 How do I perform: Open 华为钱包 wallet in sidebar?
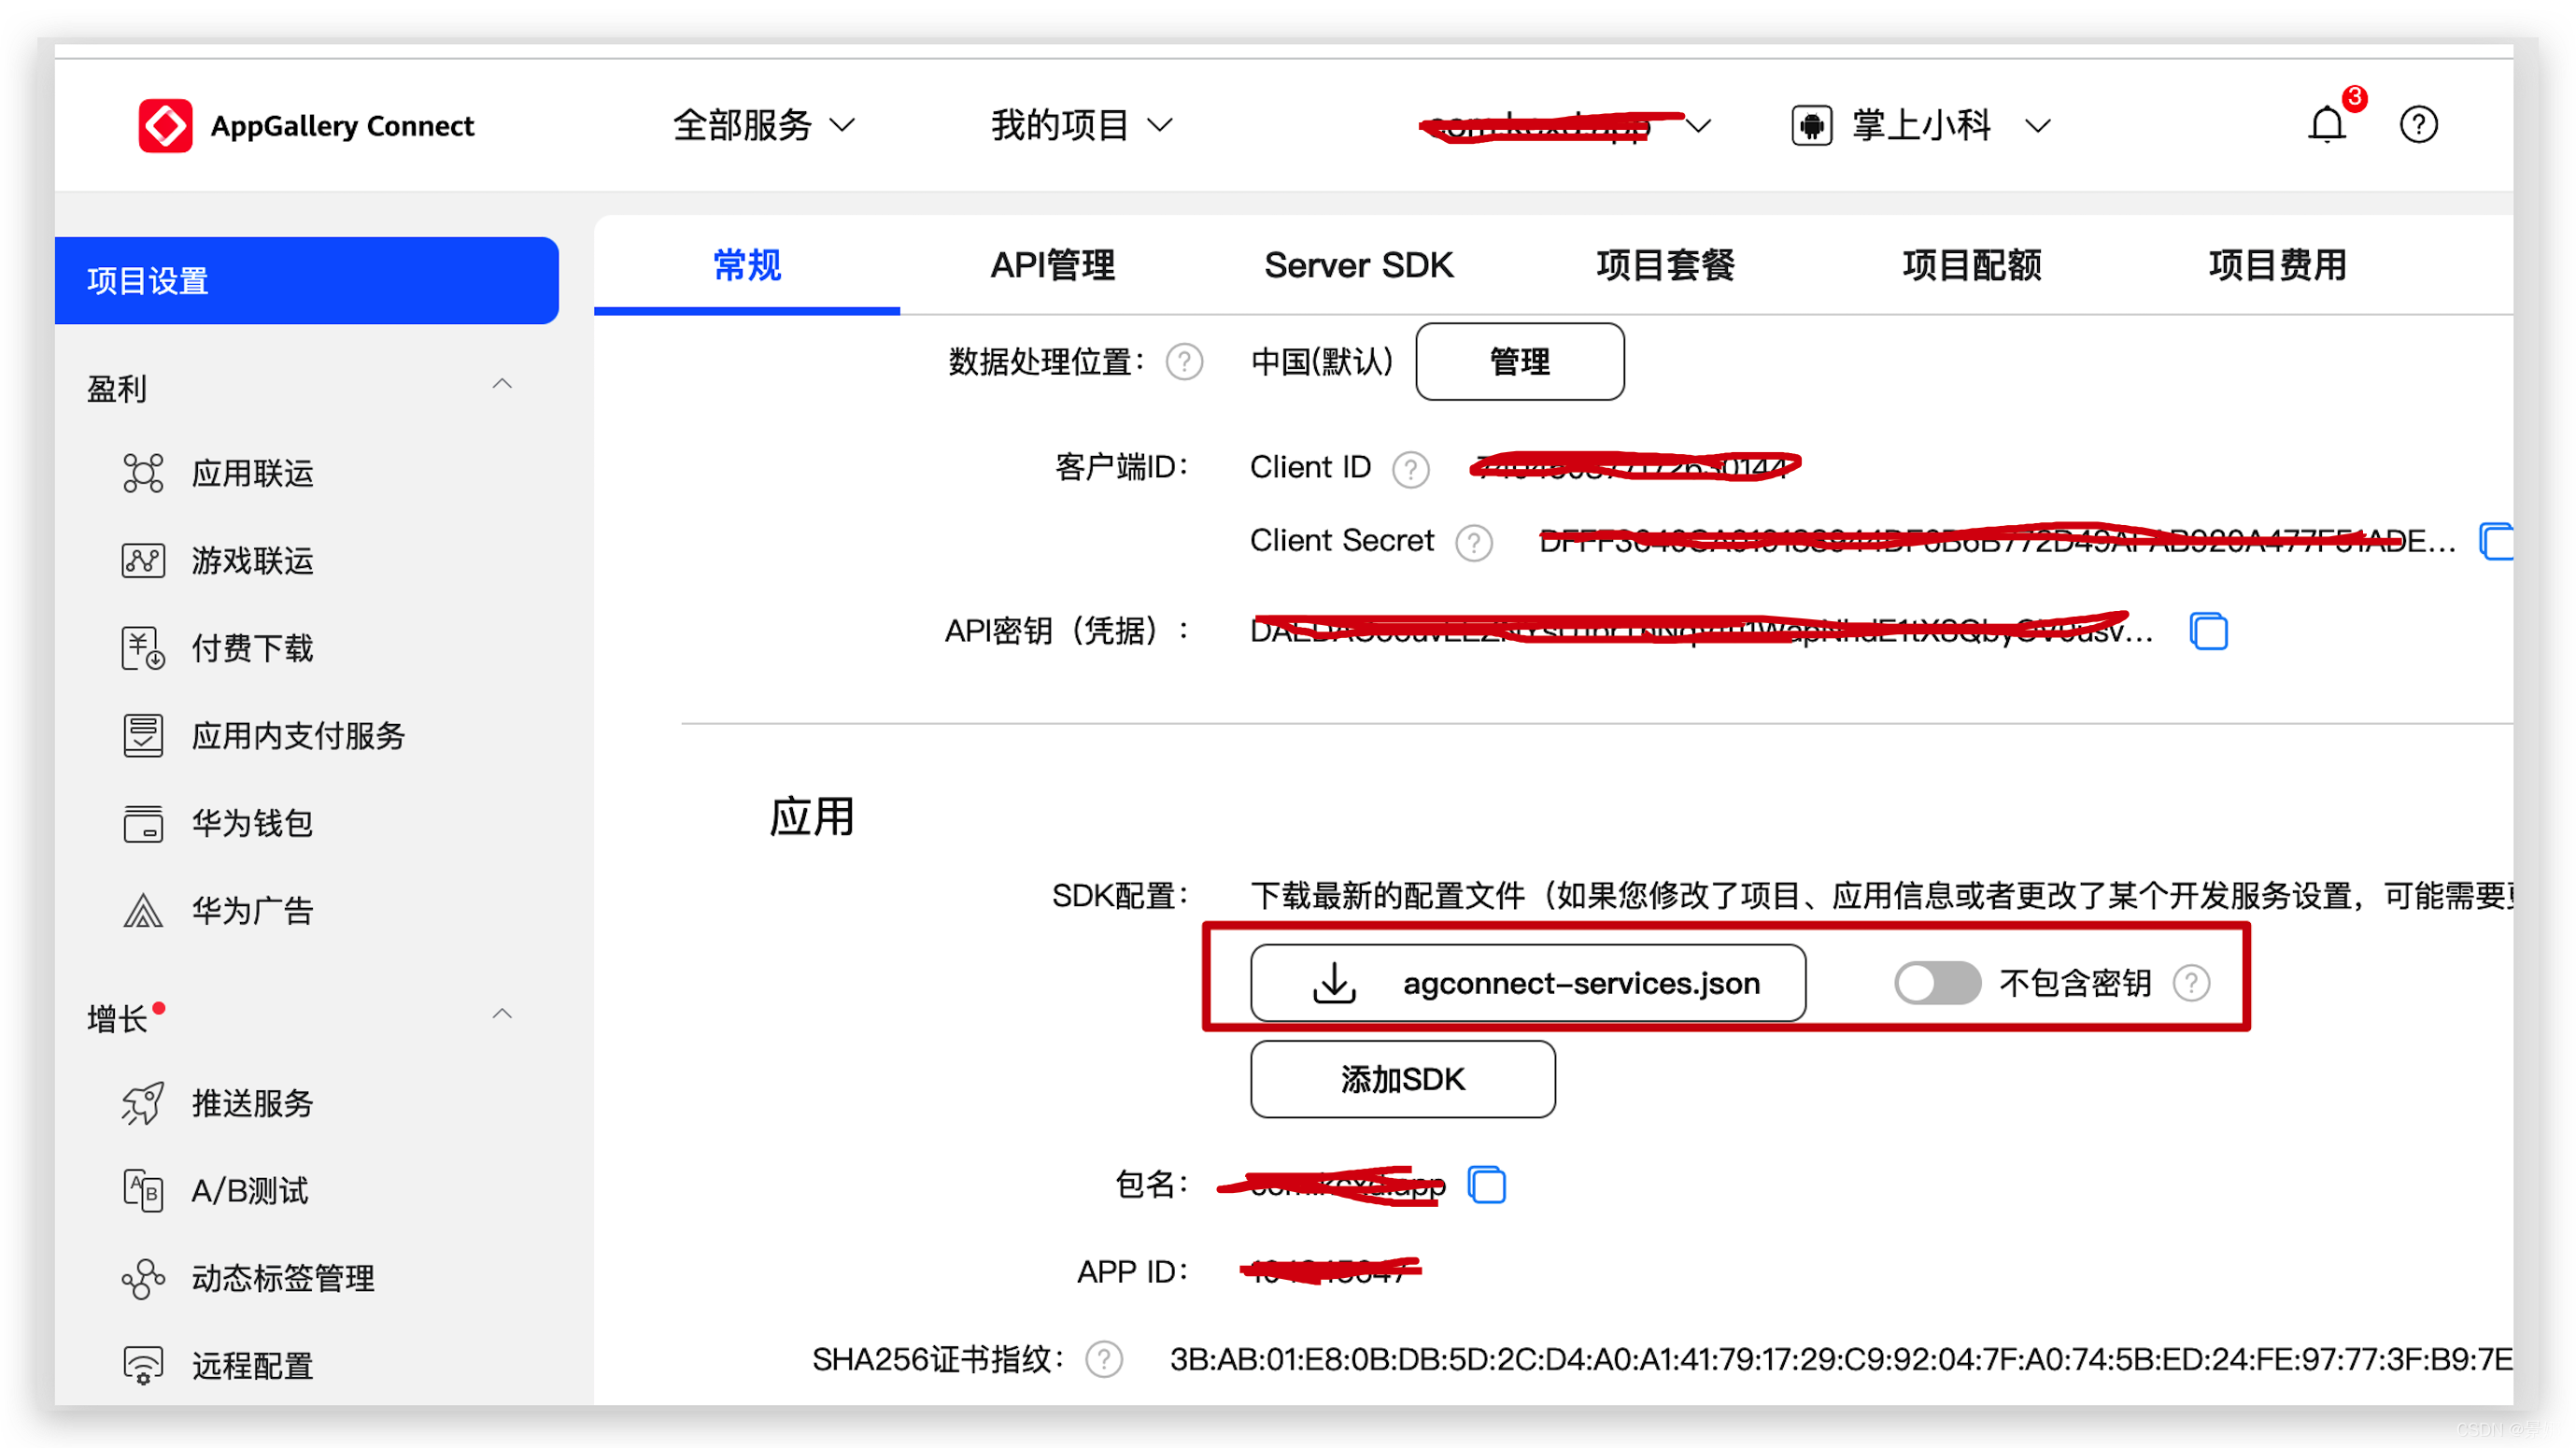coord(252,823)
